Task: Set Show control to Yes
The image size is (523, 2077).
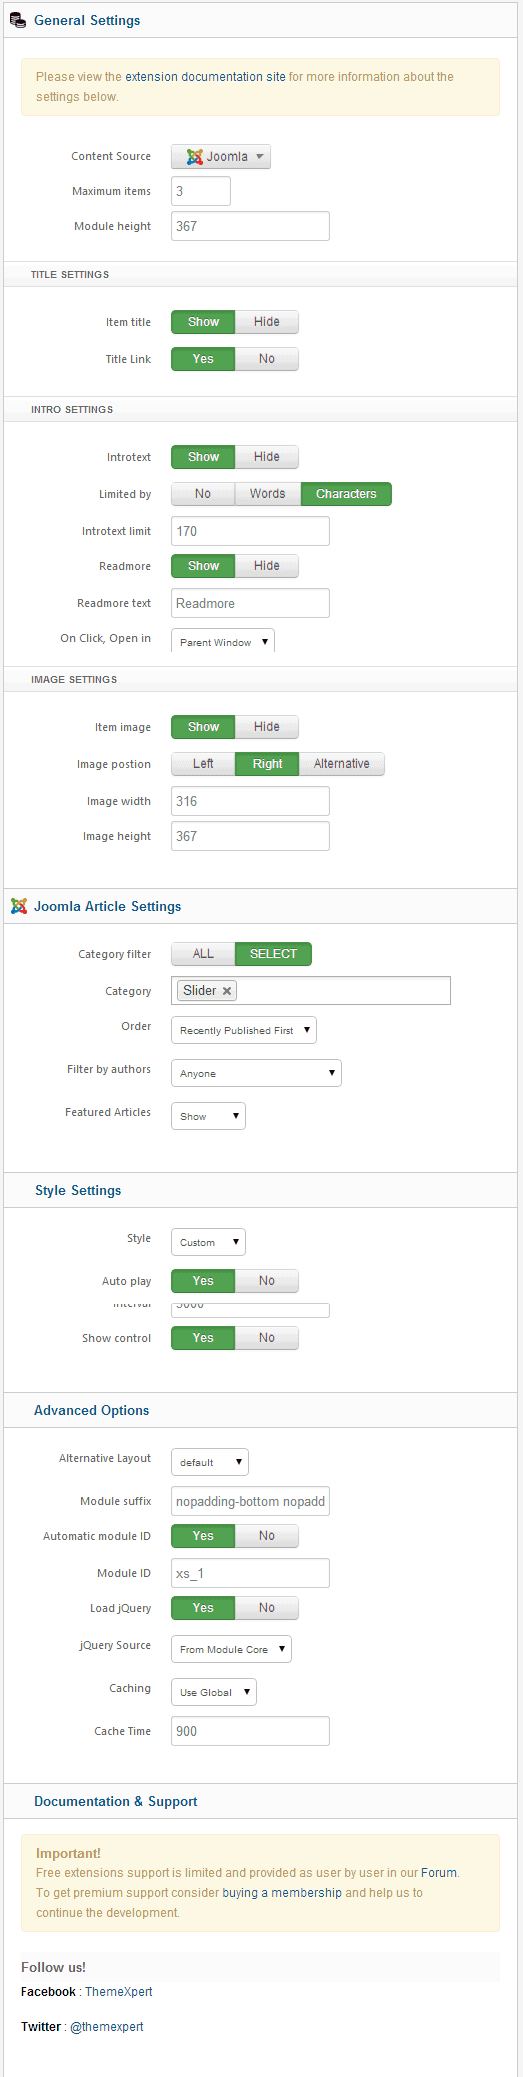Action: [203, 1338]
